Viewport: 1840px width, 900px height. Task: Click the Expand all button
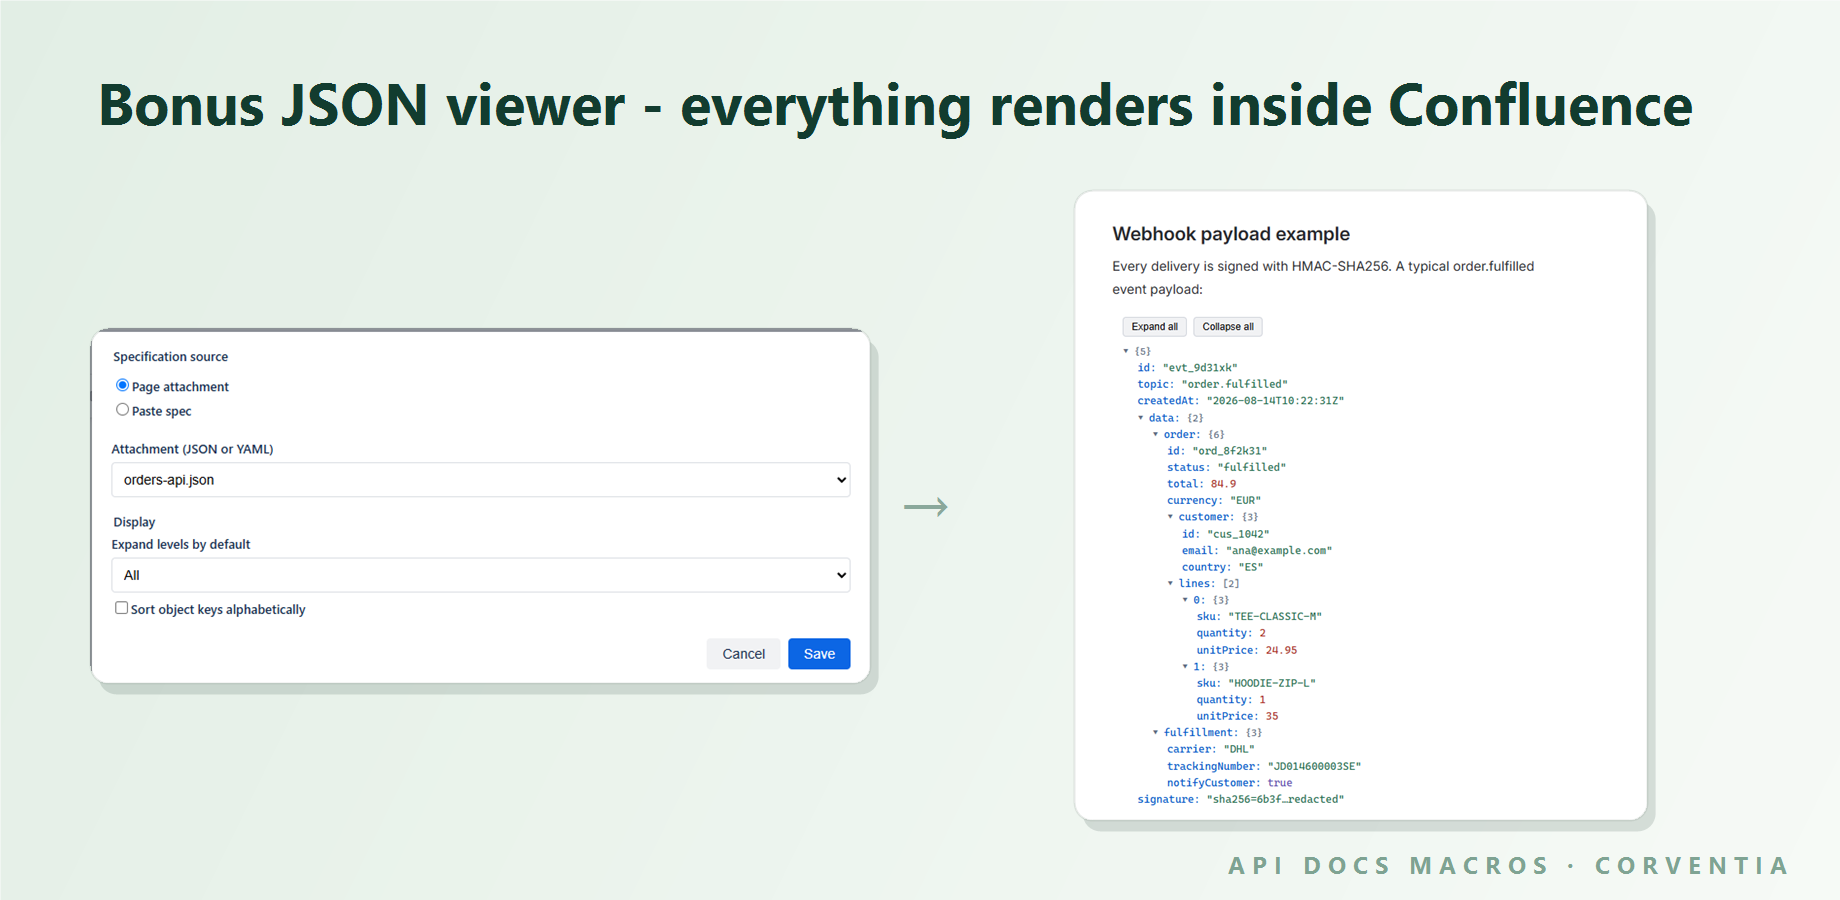tap(1154, 327)
